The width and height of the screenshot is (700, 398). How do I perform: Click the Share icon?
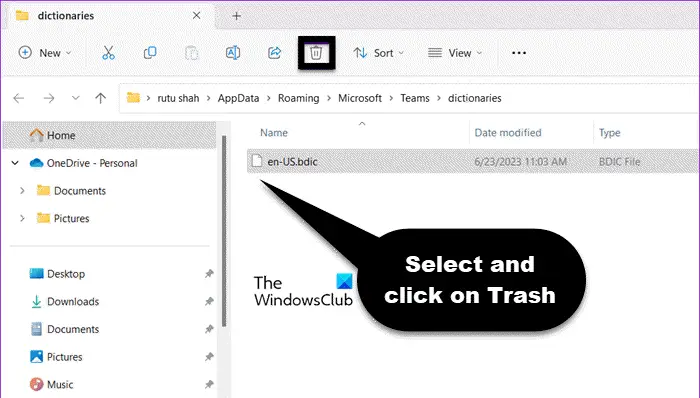tap(275, 53)
